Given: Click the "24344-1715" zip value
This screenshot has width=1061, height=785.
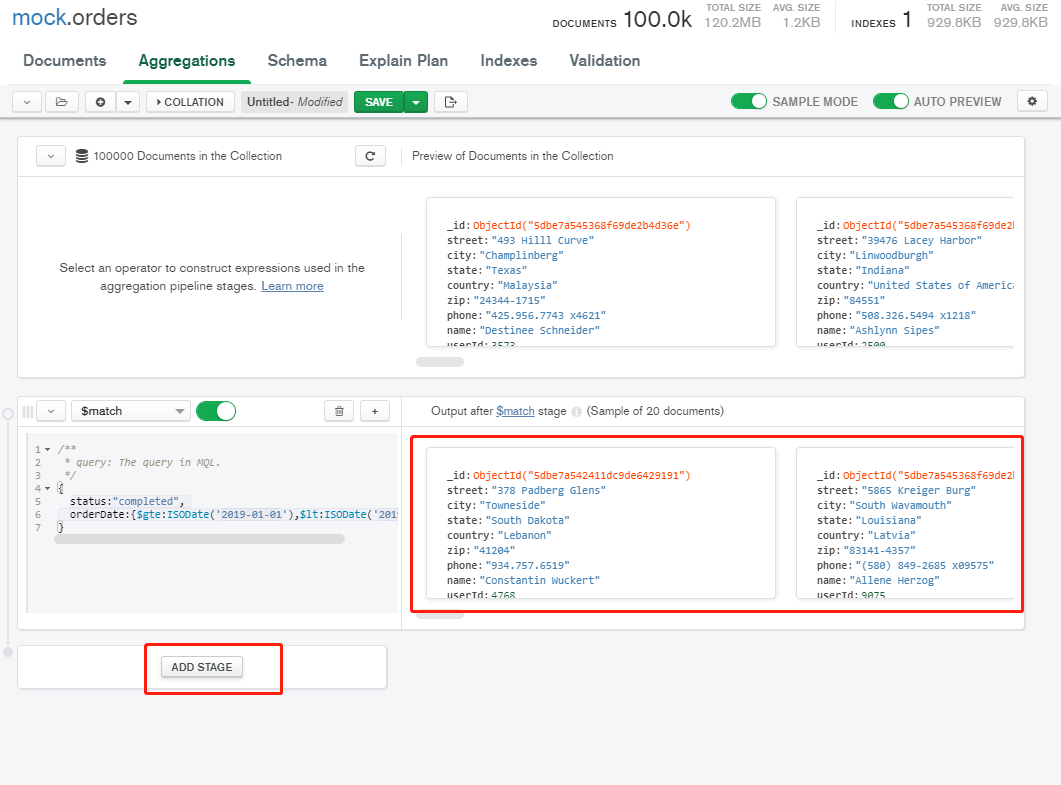Looking at the screenshot, I should point(510,300).
